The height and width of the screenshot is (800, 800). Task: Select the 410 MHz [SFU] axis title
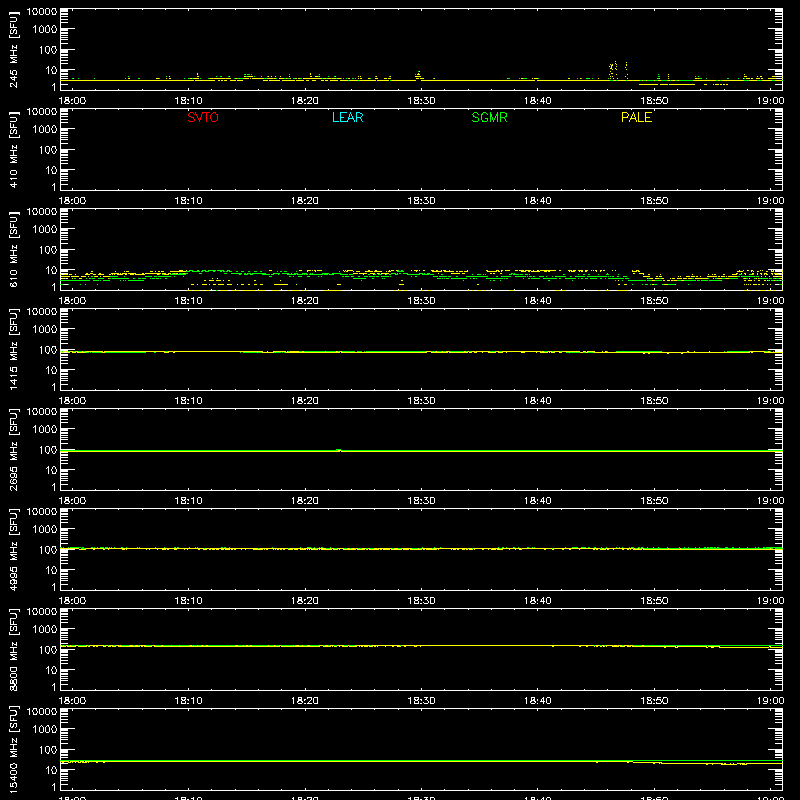[14, 149]
